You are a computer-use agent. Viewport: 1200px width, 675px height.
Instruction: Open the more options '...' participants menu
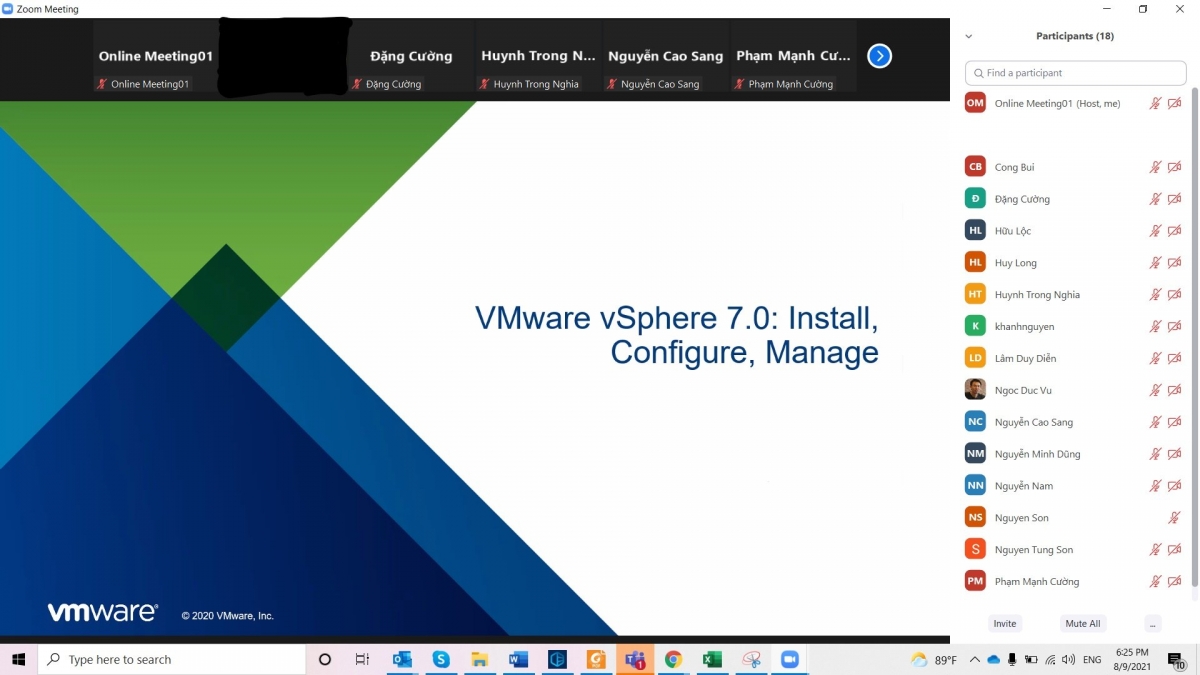1153,623
